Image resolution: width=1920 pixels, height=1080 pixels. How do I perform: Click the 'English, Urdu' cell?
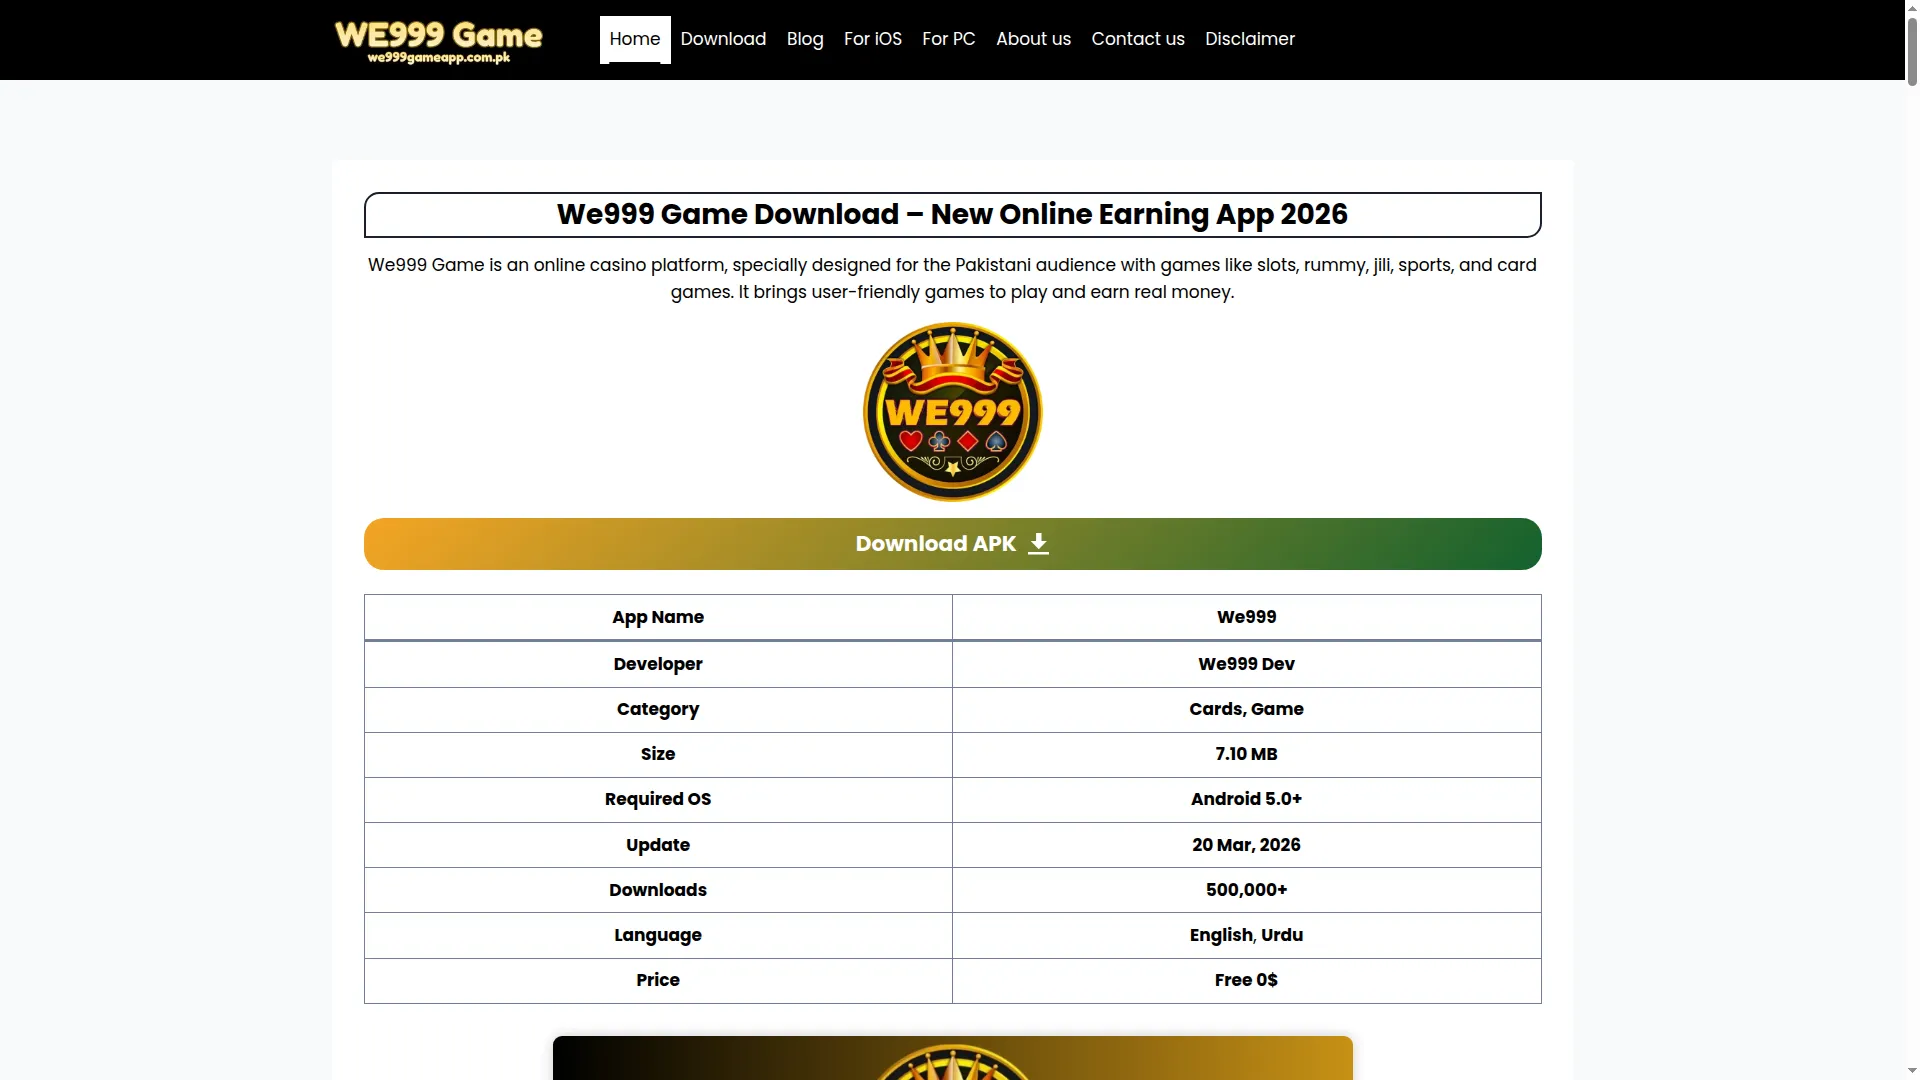coord(1246,935)
